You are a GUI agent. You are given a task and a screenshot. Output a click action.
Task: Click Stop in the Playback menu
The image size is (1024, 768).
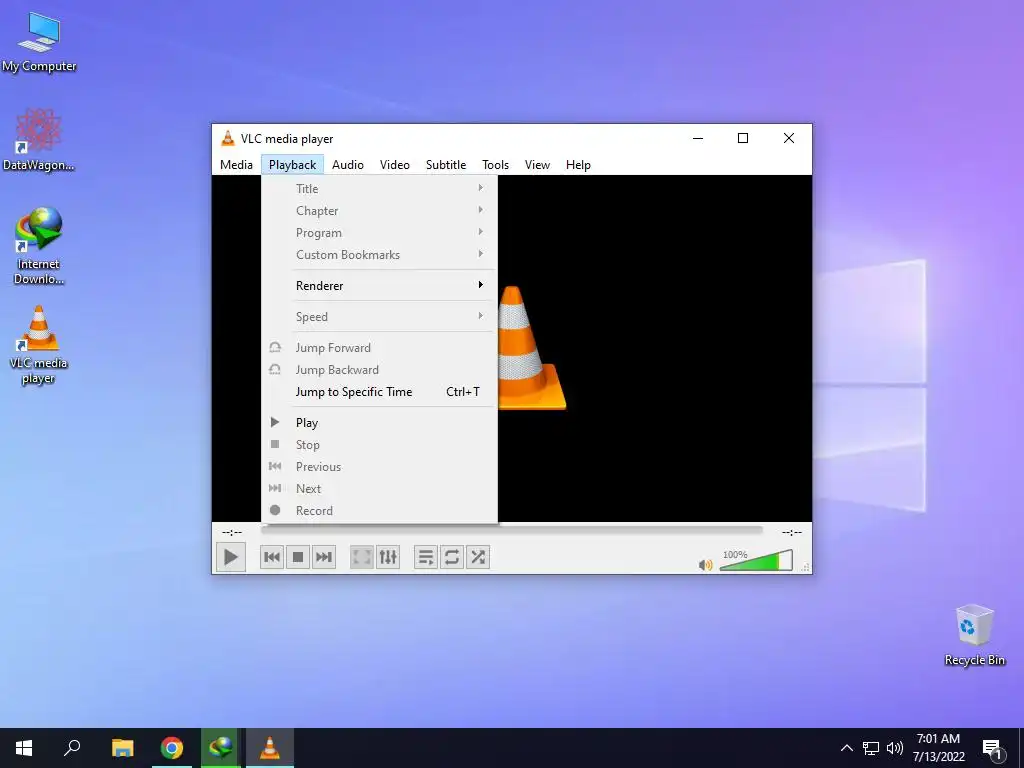(x=379, y=445)
